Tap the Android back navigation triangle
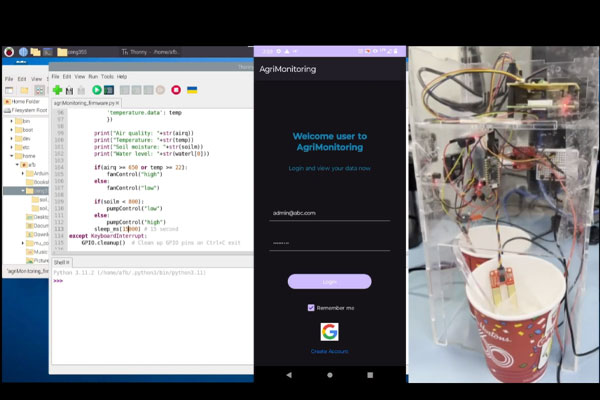600x400 pixels. pos(289,375)
